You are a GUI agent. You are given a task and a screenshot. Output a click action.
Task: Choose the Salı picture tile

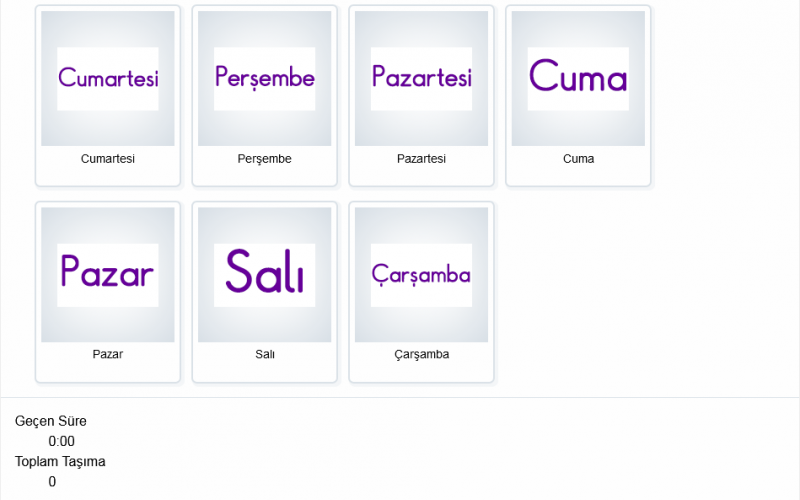pos(265,274)
